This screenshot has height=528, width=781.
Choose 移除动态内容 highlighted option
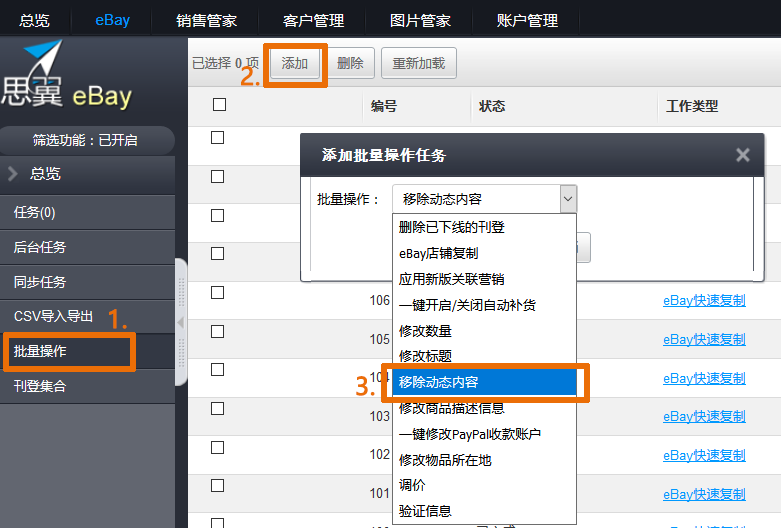point(484,382)
